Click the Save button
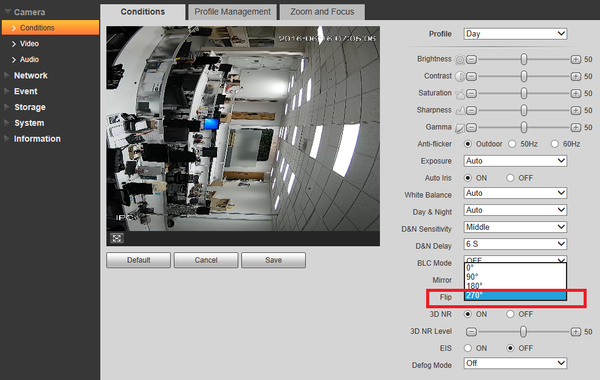Image resolution: width=600 pixels, height=380 pixels. (273, 260)
